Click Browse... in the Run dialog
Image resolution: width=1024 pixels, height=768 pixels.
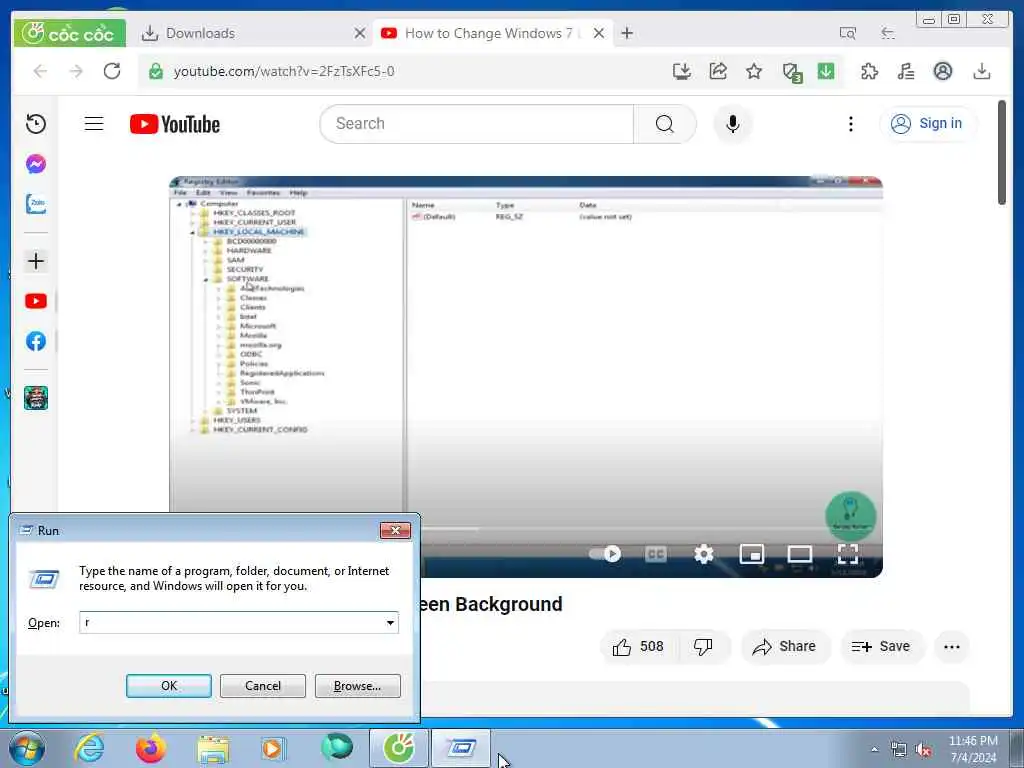357,686
